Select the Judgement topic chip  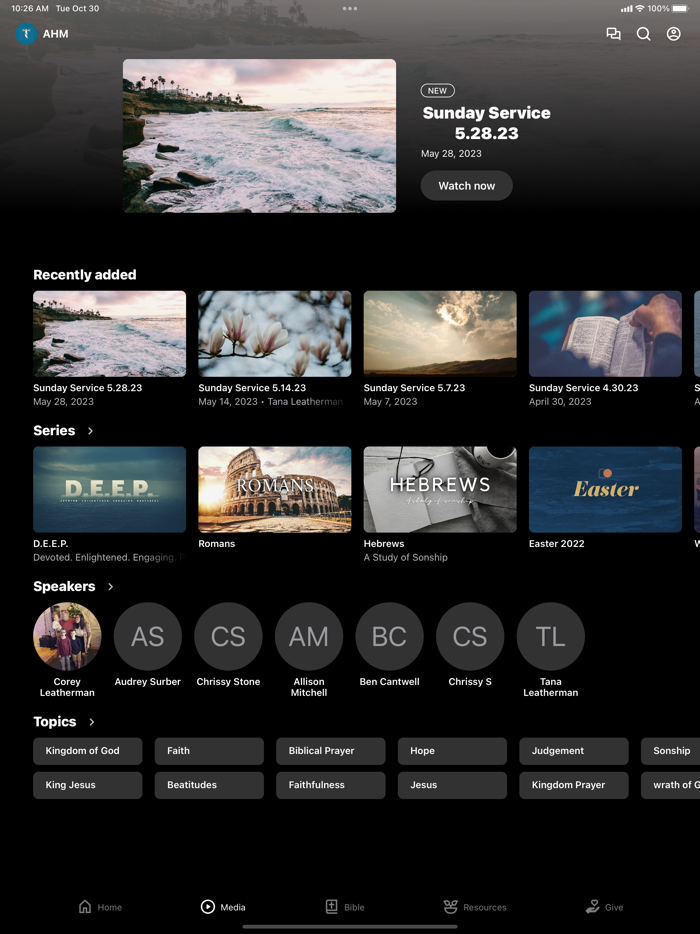574,751
